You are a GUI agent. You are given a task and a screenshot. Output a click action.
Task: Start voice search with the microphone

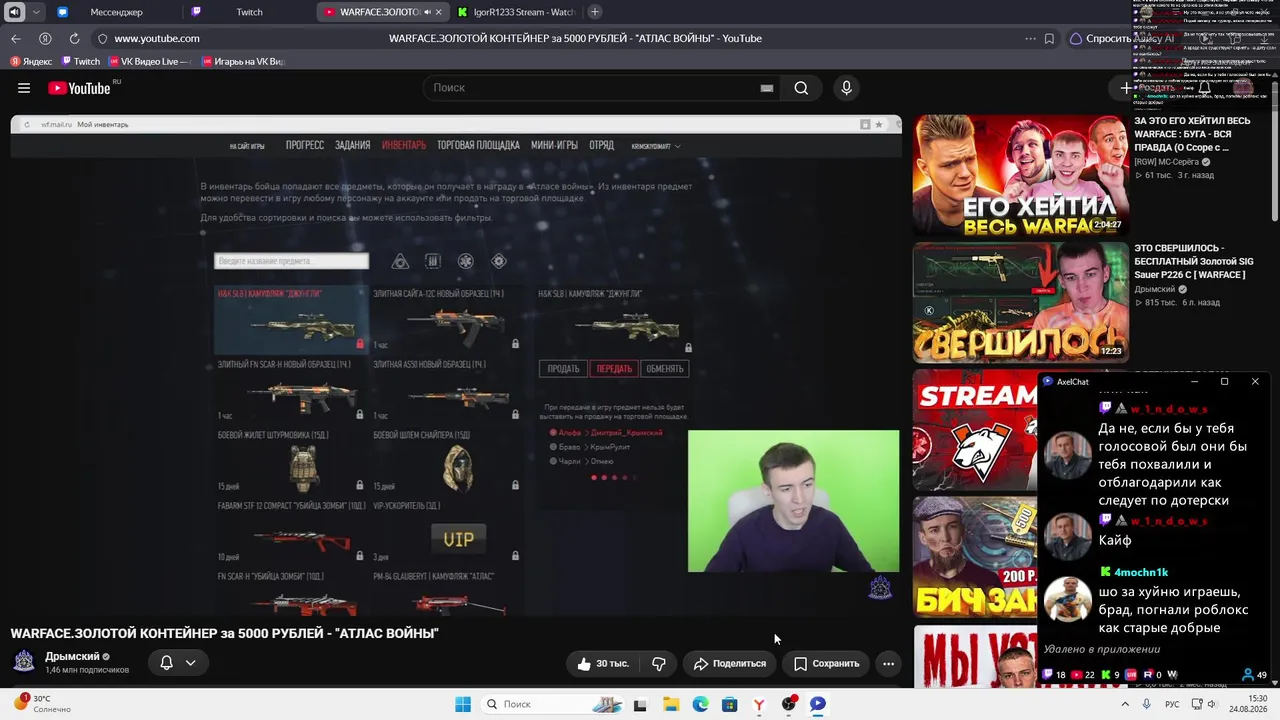[x=846, y=88]
